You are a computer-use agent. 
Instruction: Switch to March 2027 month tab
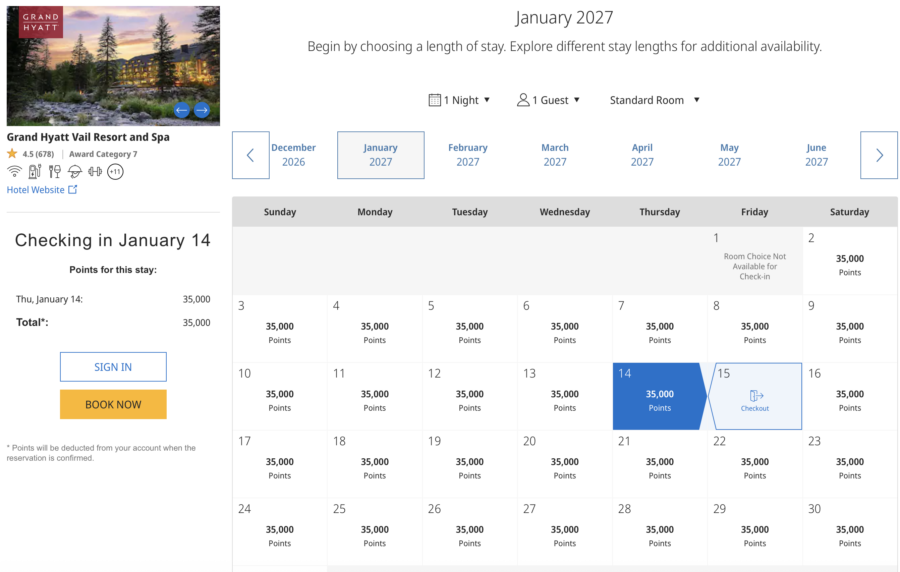(x=555, y=155)
